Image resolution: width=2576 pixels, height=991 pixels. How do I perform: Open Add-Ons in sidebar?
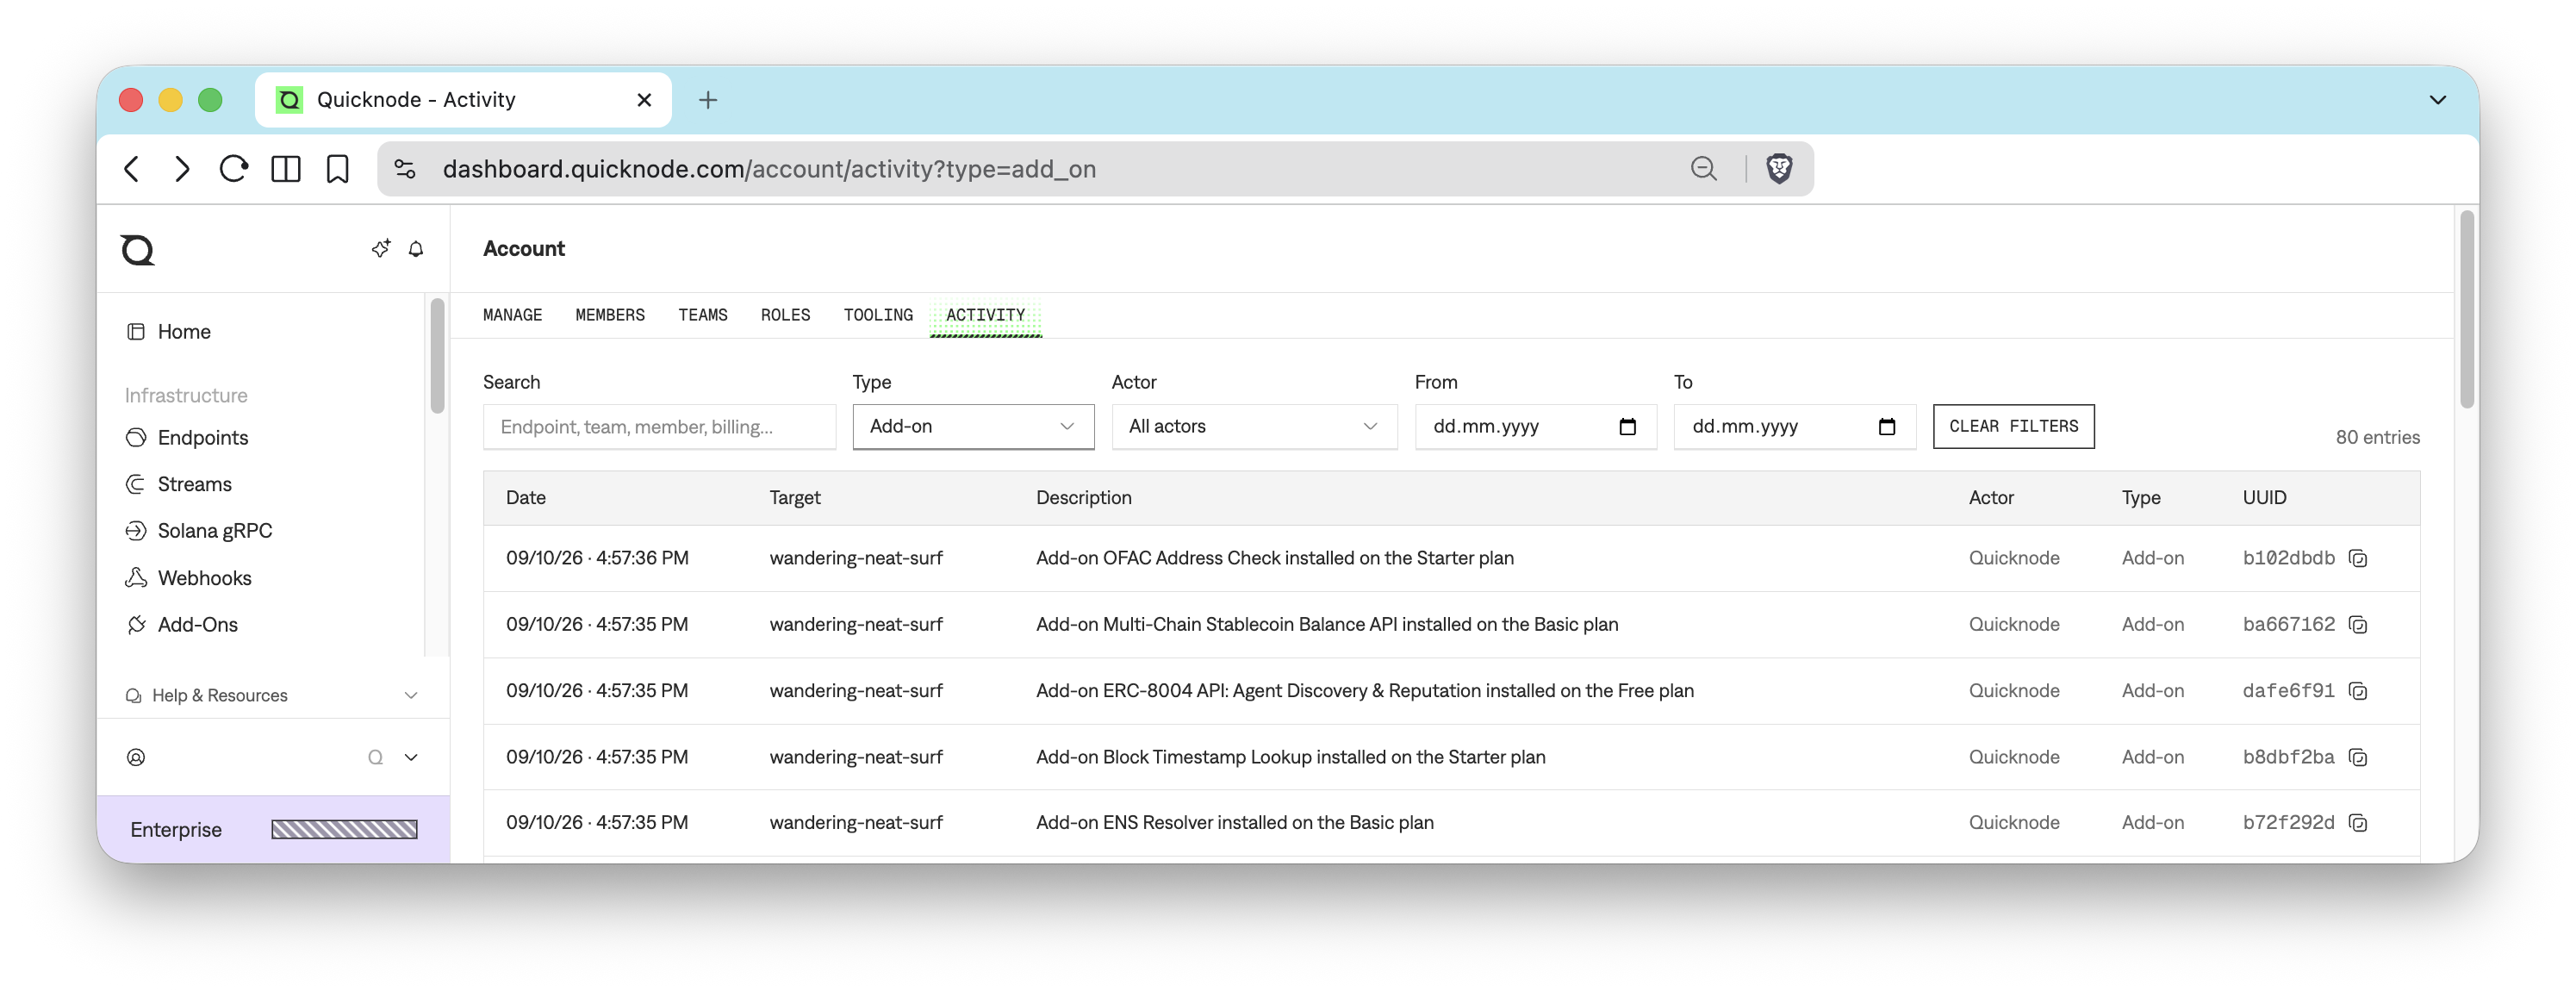click(x=182, y=625)
